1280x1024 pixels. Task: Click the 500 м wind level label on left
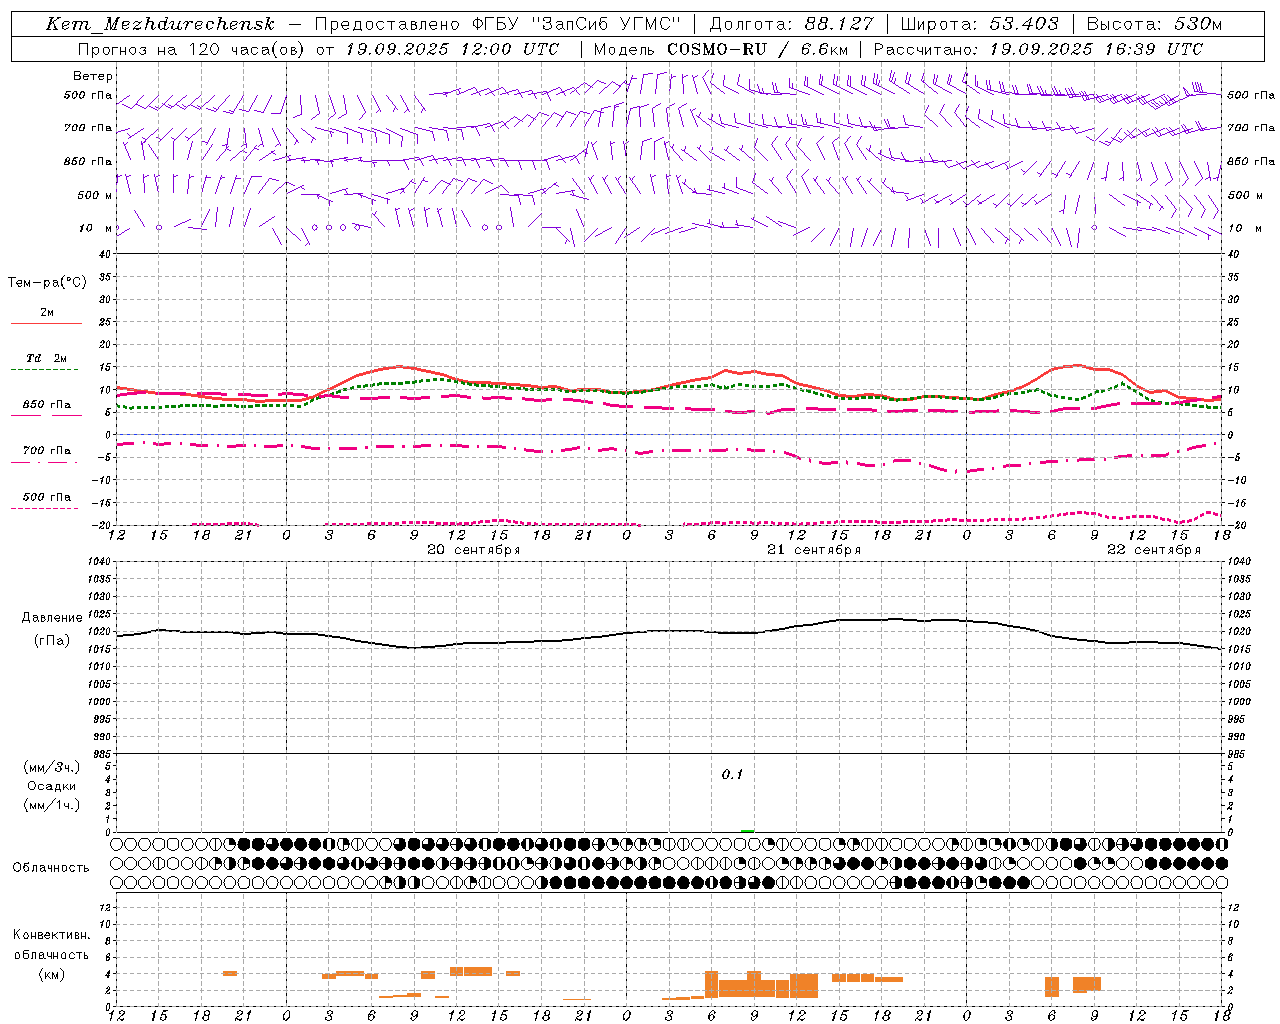click(95, 195)
